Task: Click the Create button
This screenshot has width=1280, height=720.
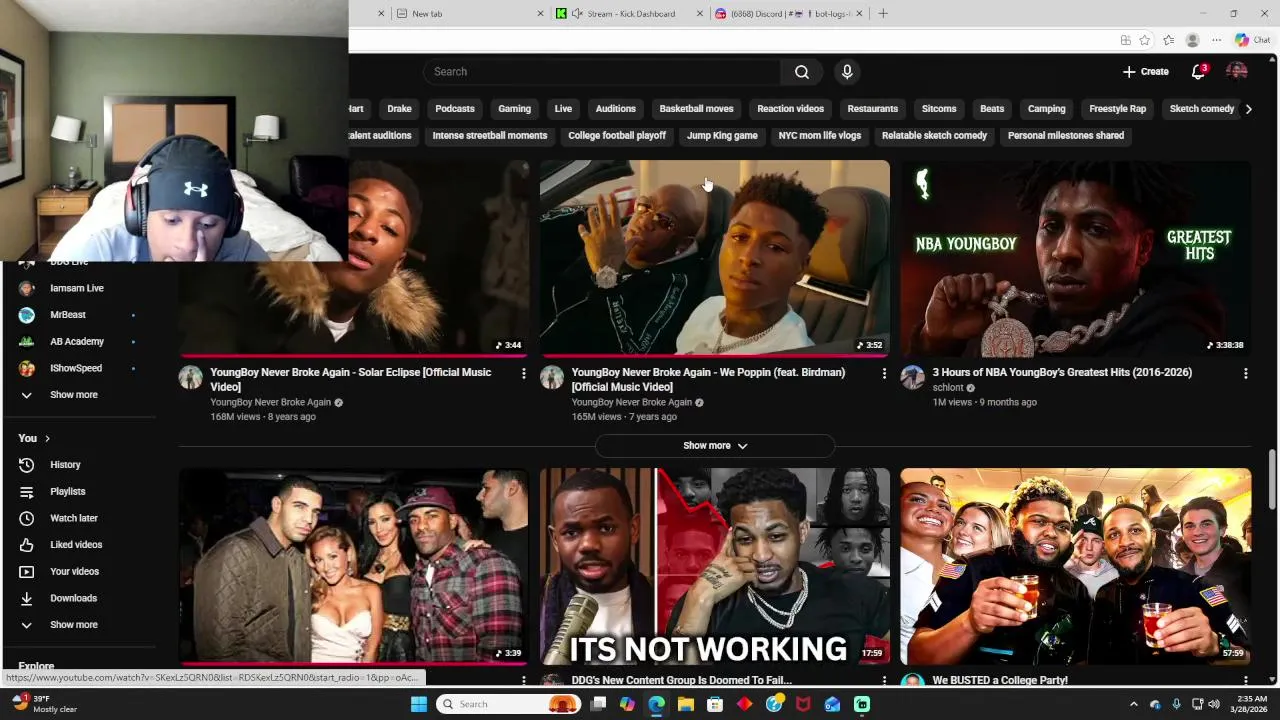Action: (x=1146, y=72)
